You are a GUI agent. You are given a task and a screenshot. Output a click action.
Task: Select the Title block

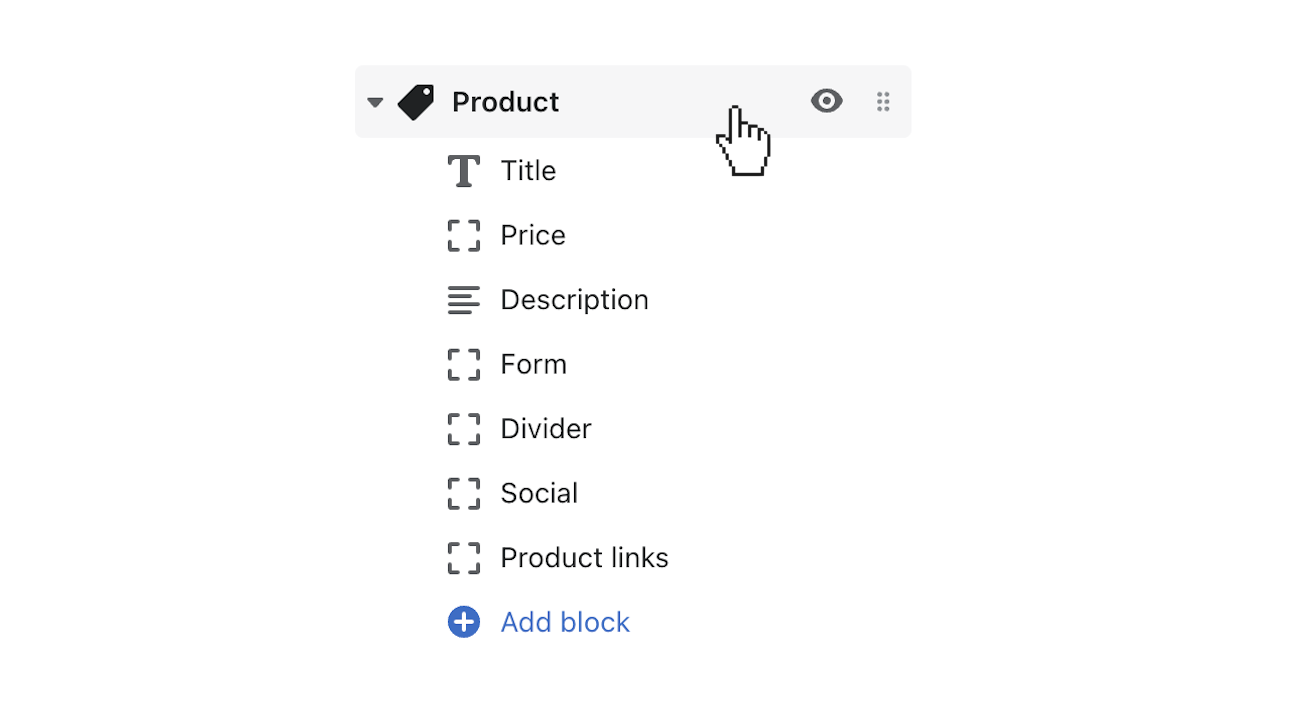pos(528,170)
